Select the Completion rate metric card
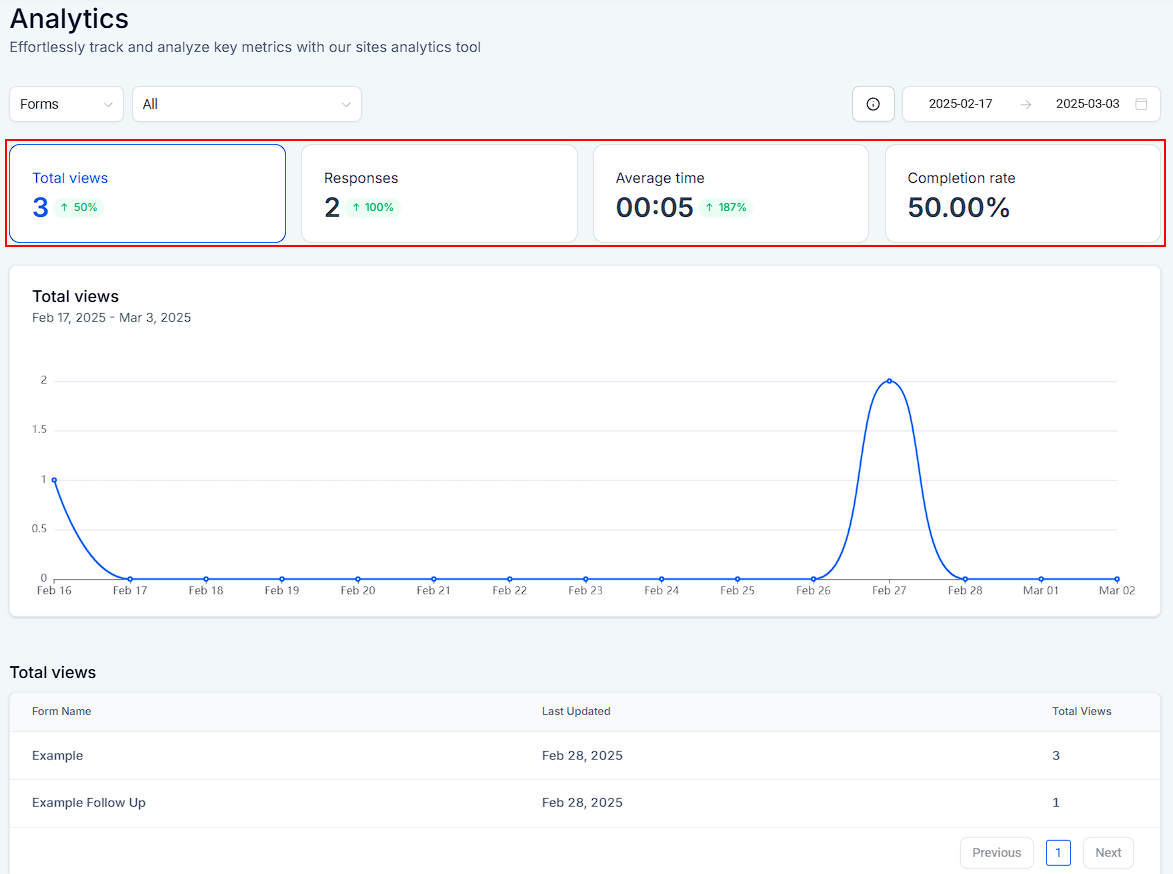The image size is (1173, 874). pyautogui.click(x=1022, y=193)
